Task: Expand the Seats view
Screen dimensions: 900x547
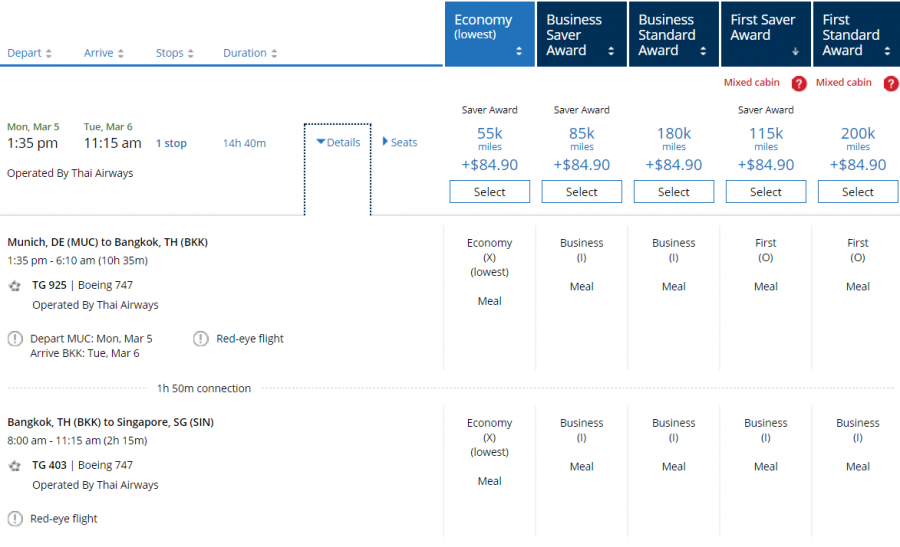Action: 400,142
